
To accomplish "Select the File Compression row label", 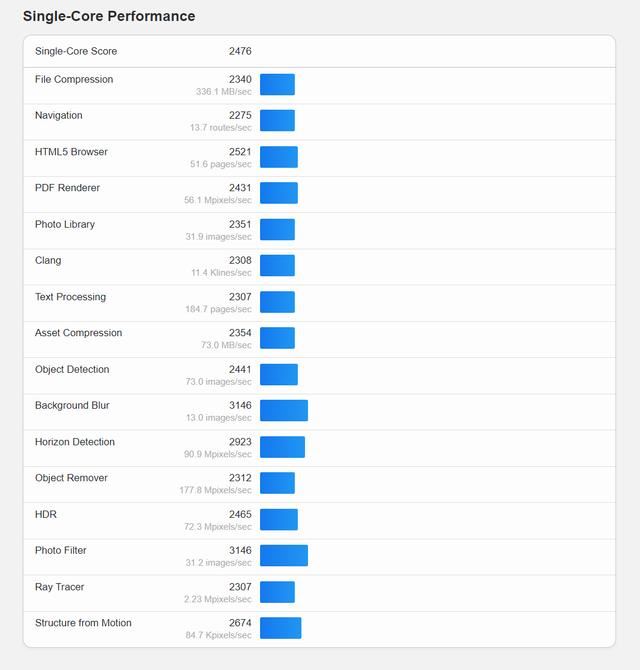I will 74,80.
